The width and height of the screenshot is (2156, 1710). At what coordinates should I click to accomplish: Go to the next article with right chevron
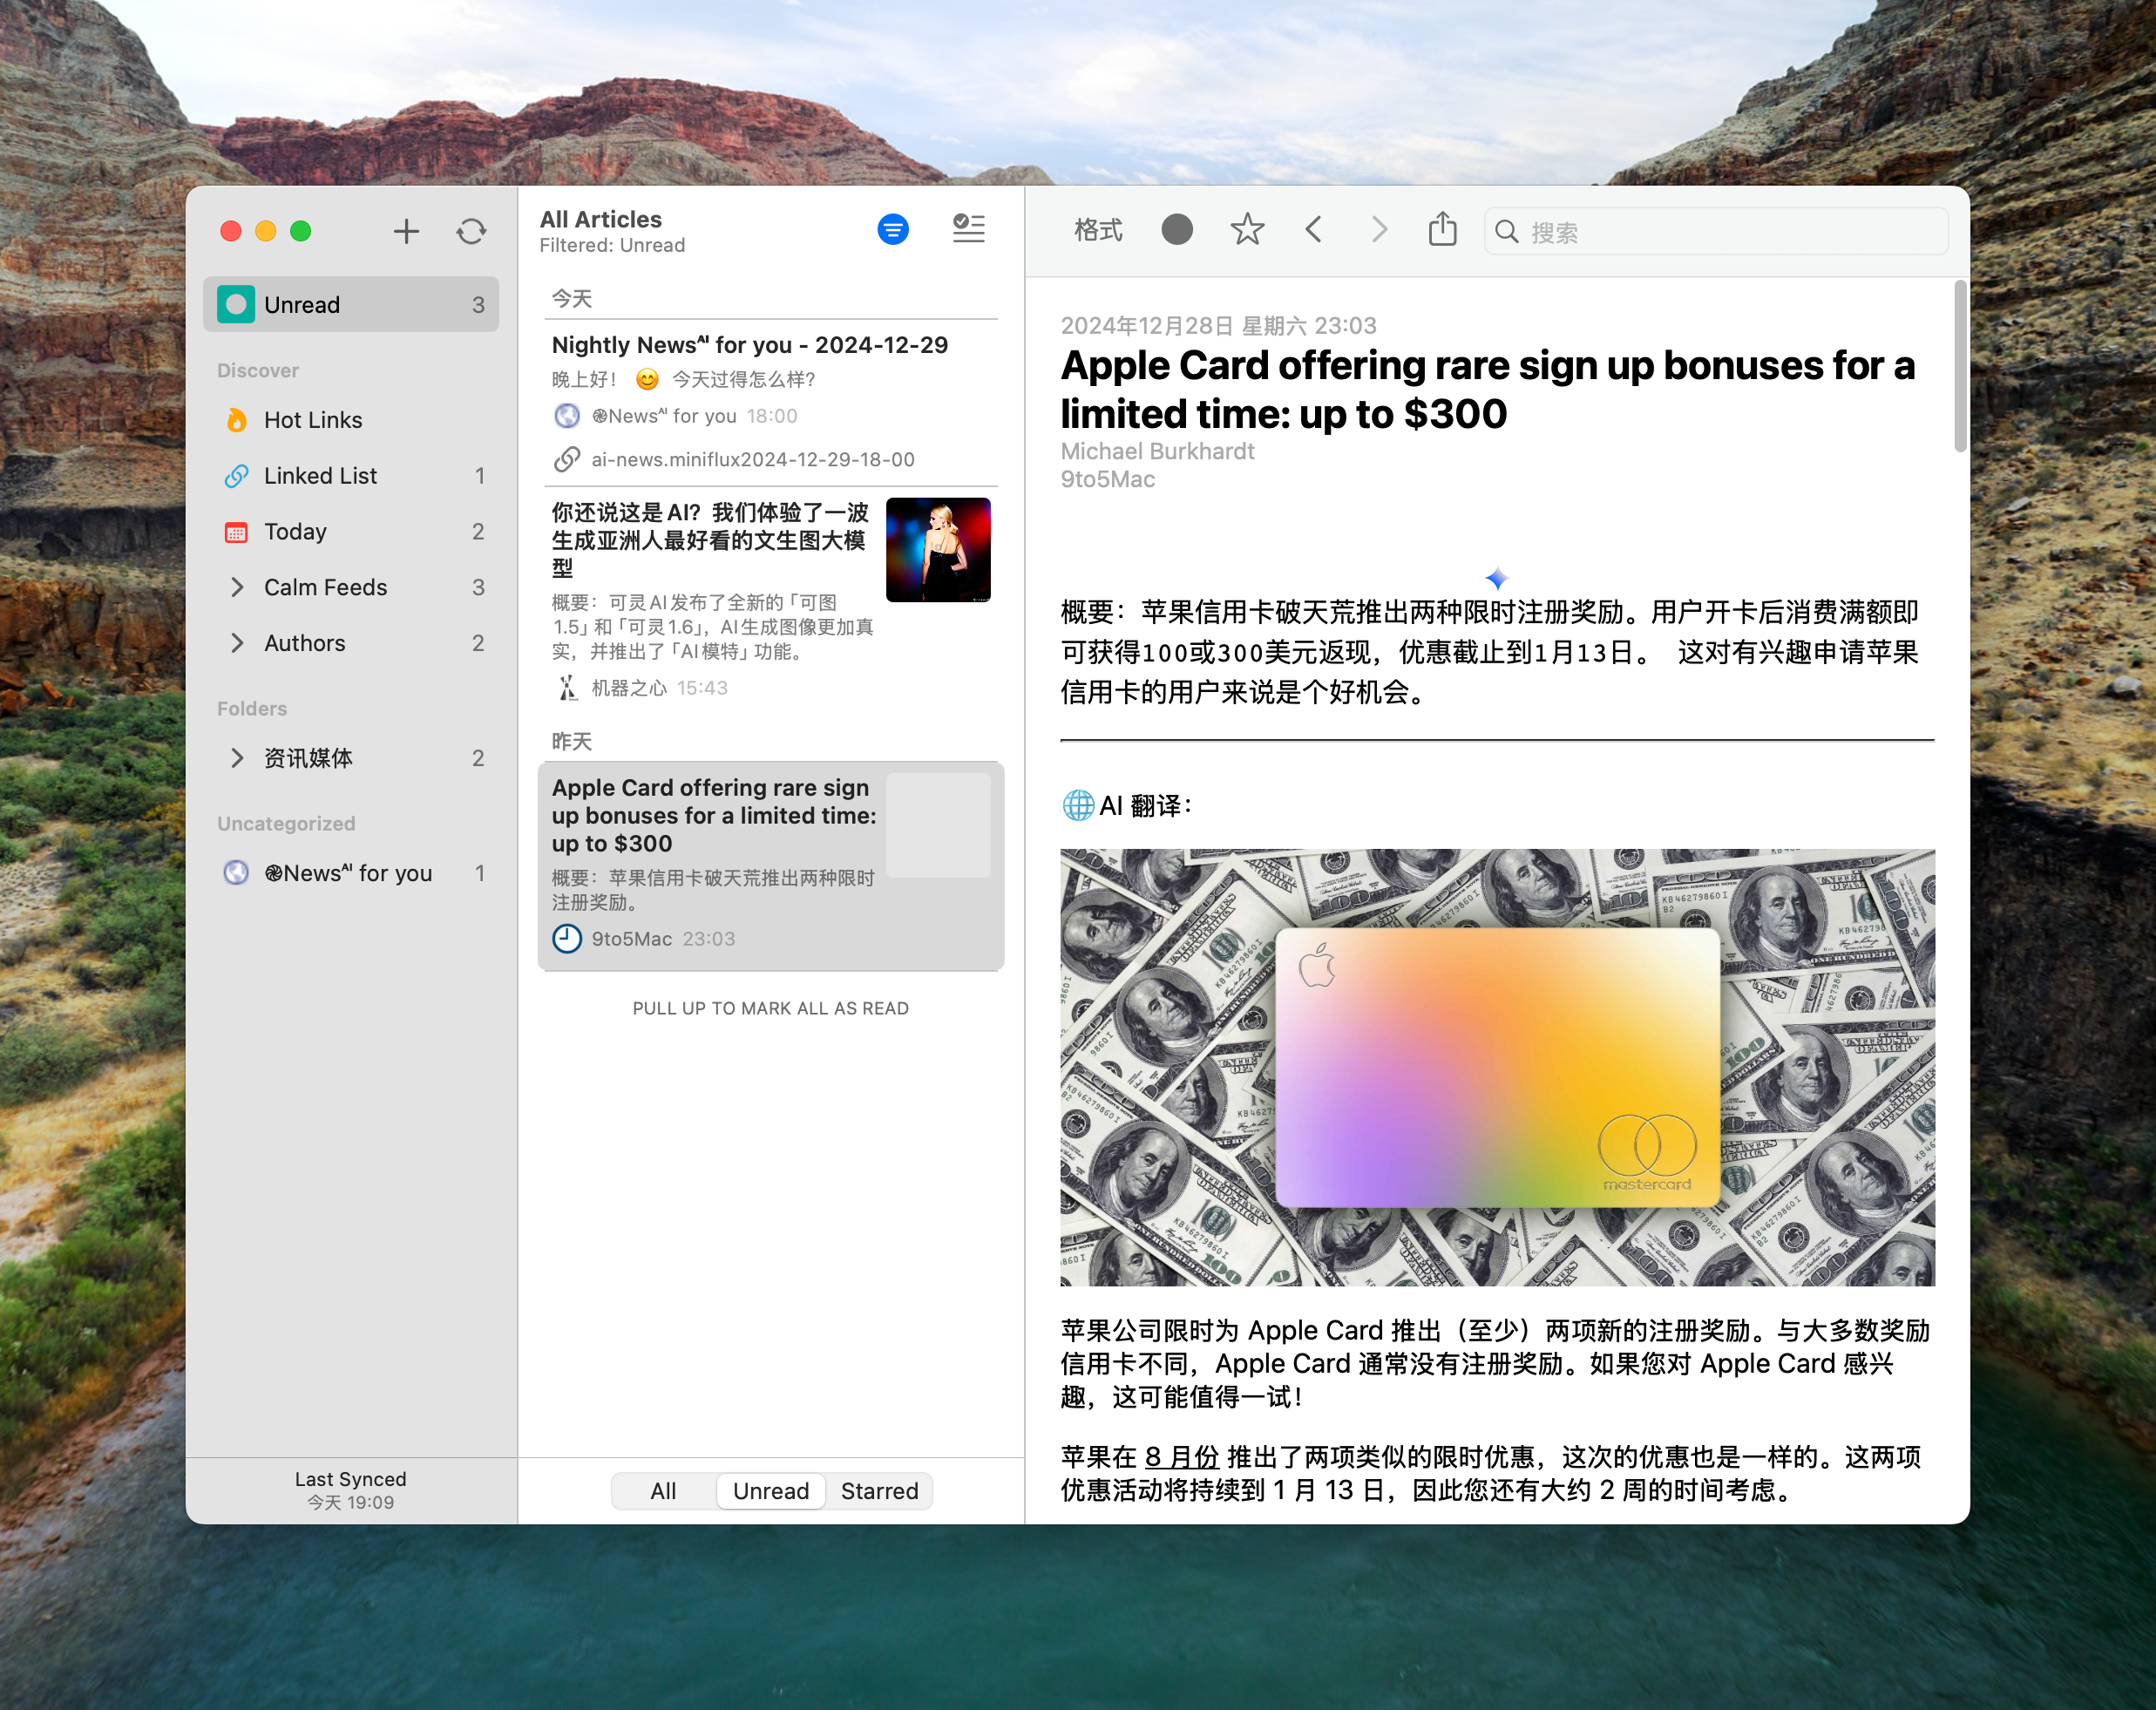(x=1379, y=230)
